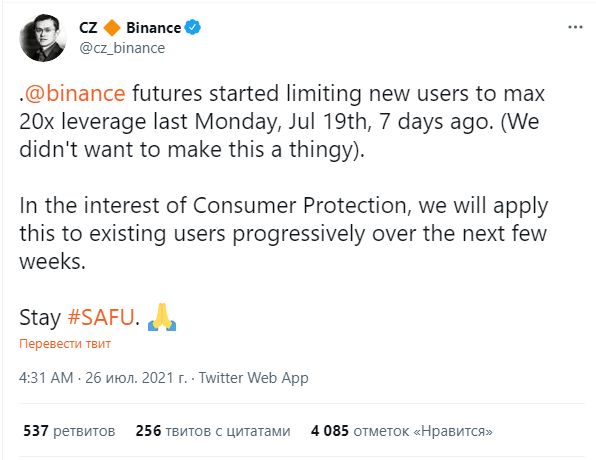The width and height of the screenshot is (596, 460).
Task: Open the Twitter Web App source link
Action: coord(254,378)
